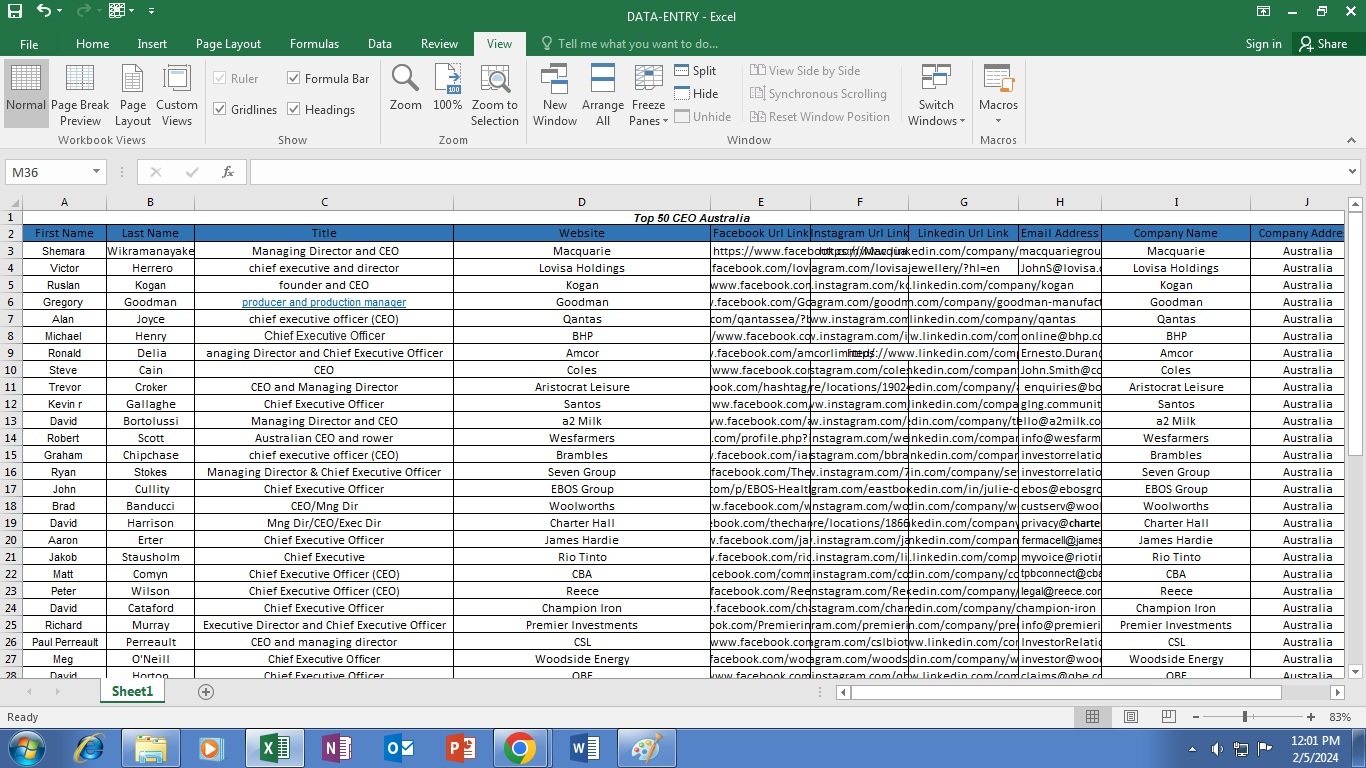The height and width of the screenshot is (768, 1366).
Task: Open Excel from the taskbar
Action: click(x=274, y=748)
